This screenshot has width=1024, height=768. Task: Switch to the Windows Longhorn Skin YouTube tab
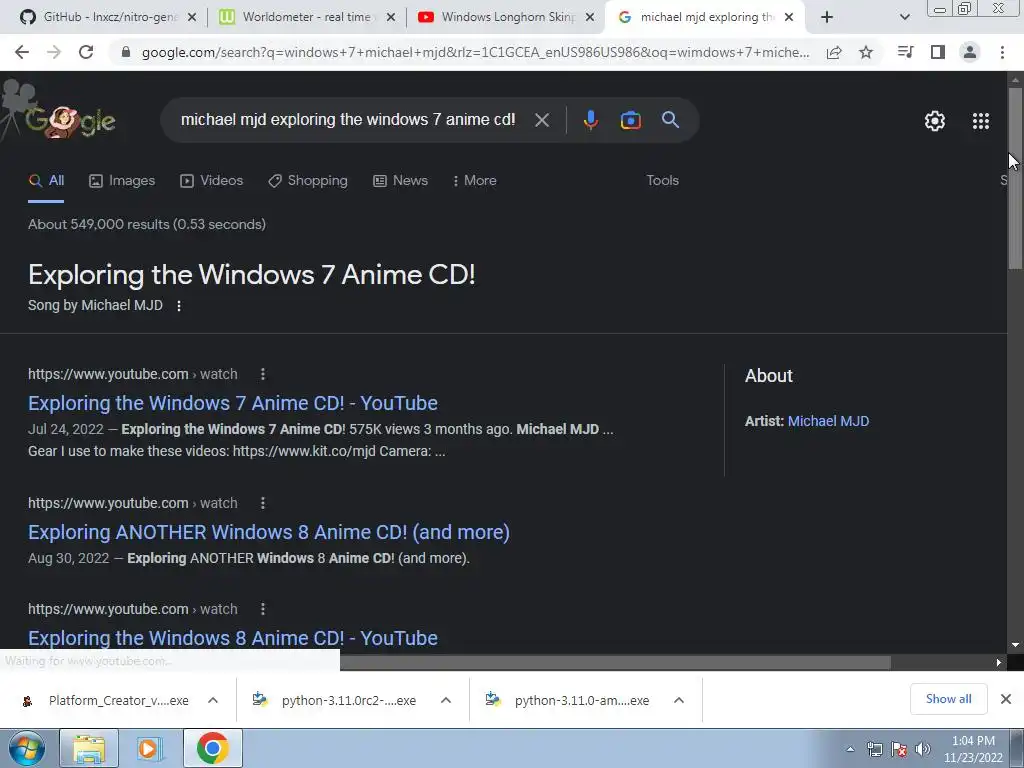click(x=506, y=18)
